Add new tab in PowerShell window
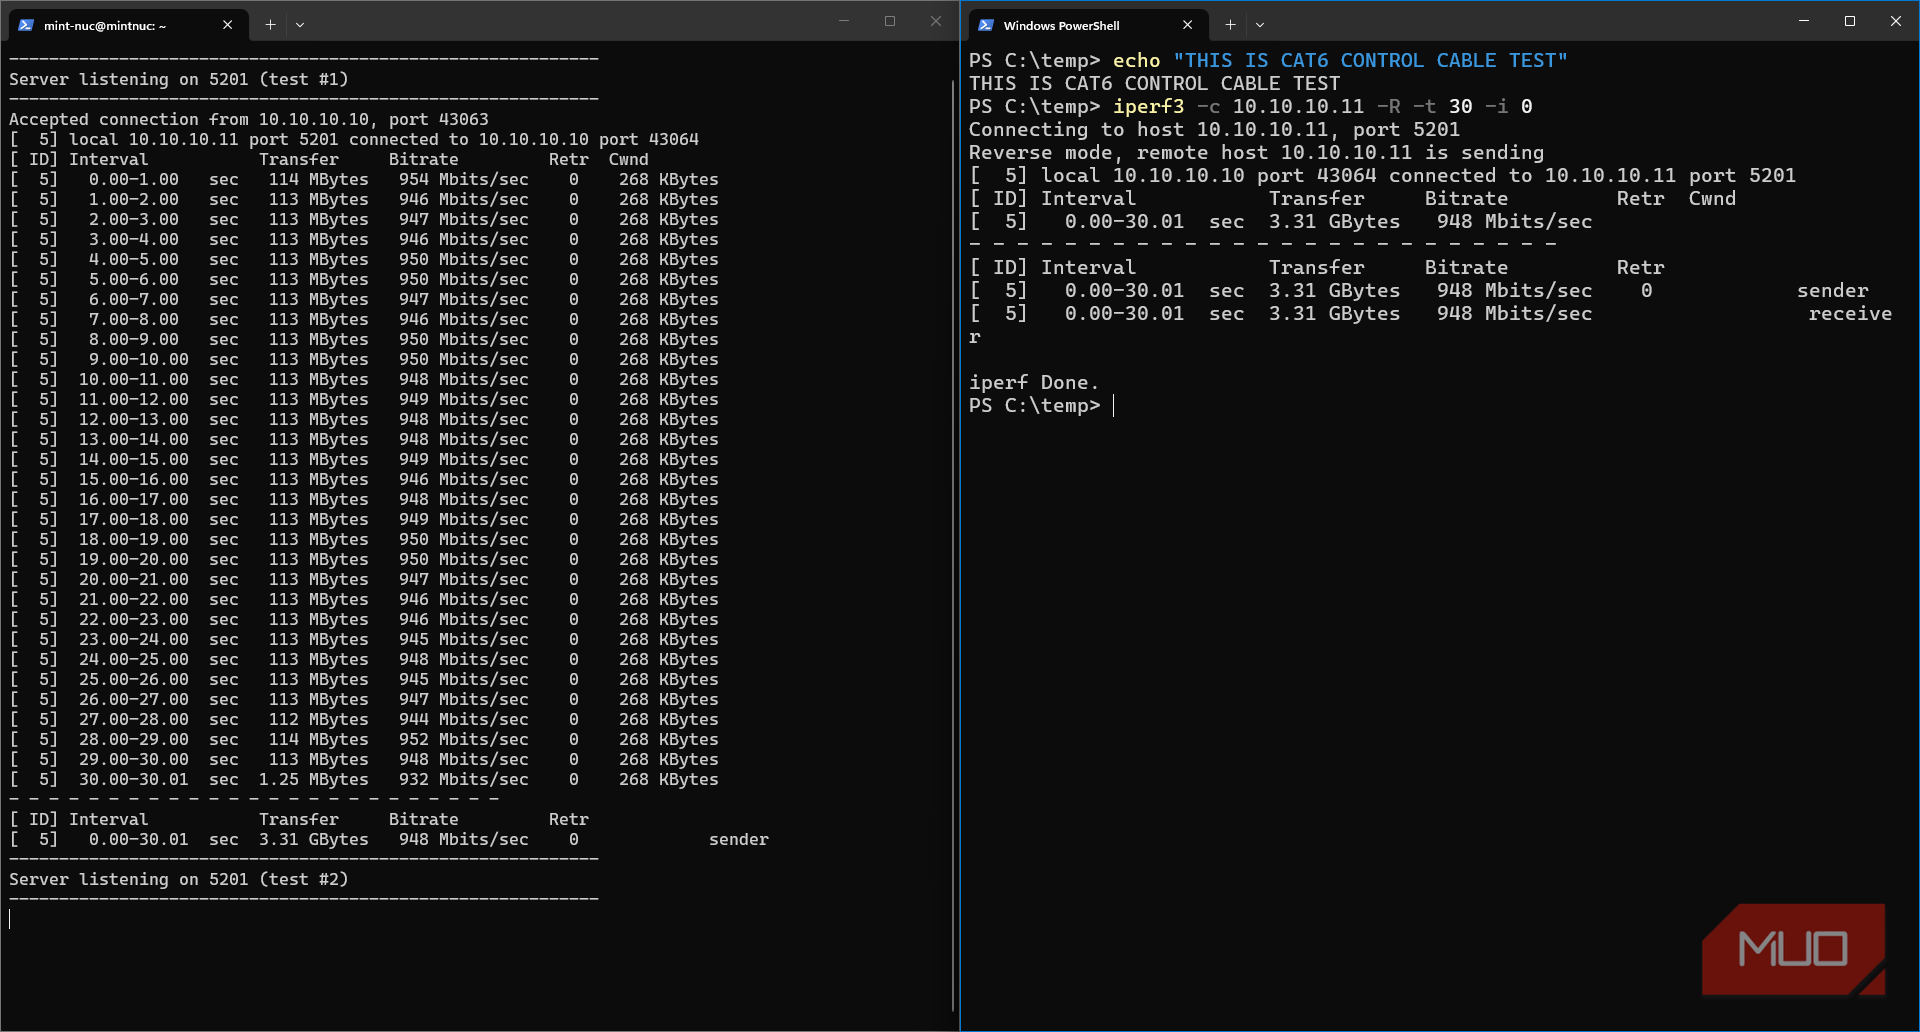Viewport: 1920px width, 1032px height. pyautogui.click(x=1231, y=25)
